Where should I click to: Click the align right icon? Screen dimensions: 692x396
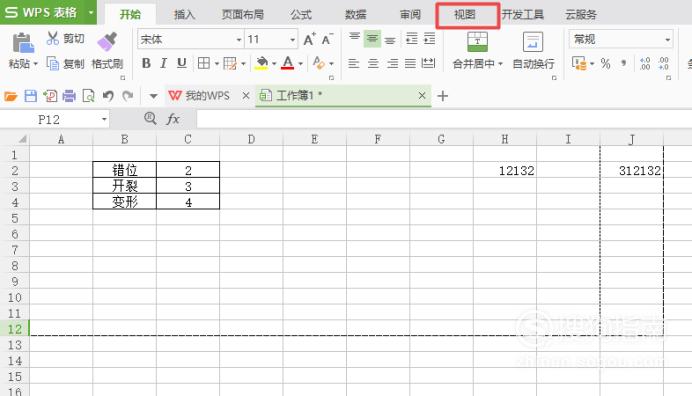(x=392, y=63)
